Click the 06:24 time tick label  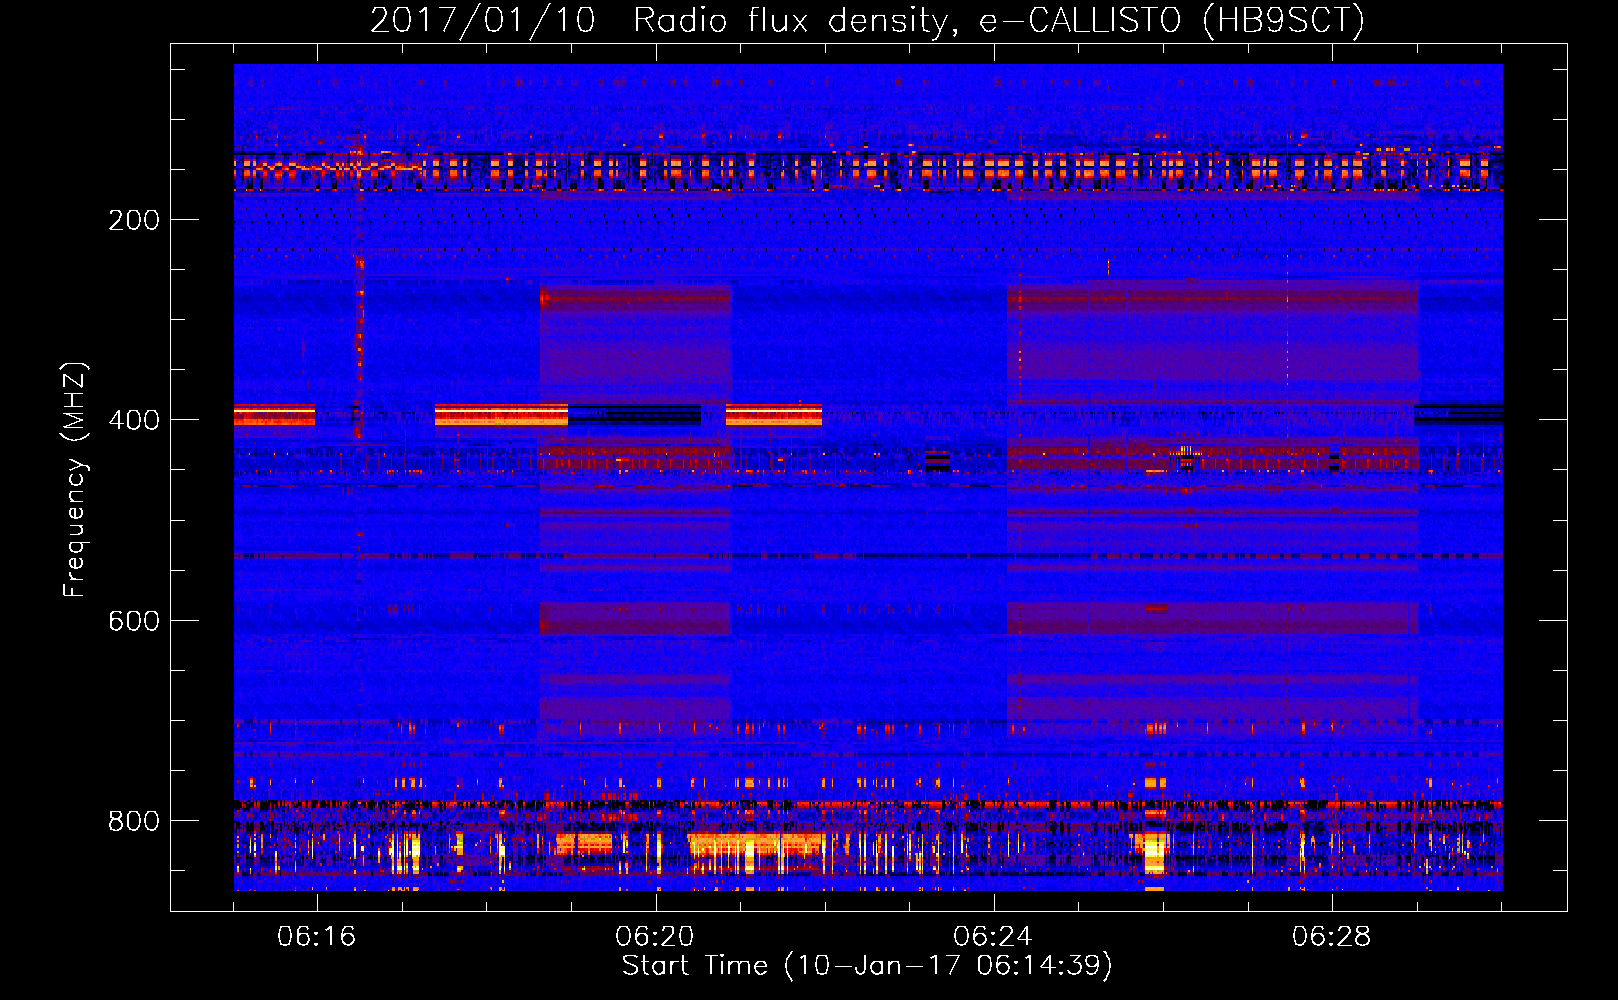[993, 937]
